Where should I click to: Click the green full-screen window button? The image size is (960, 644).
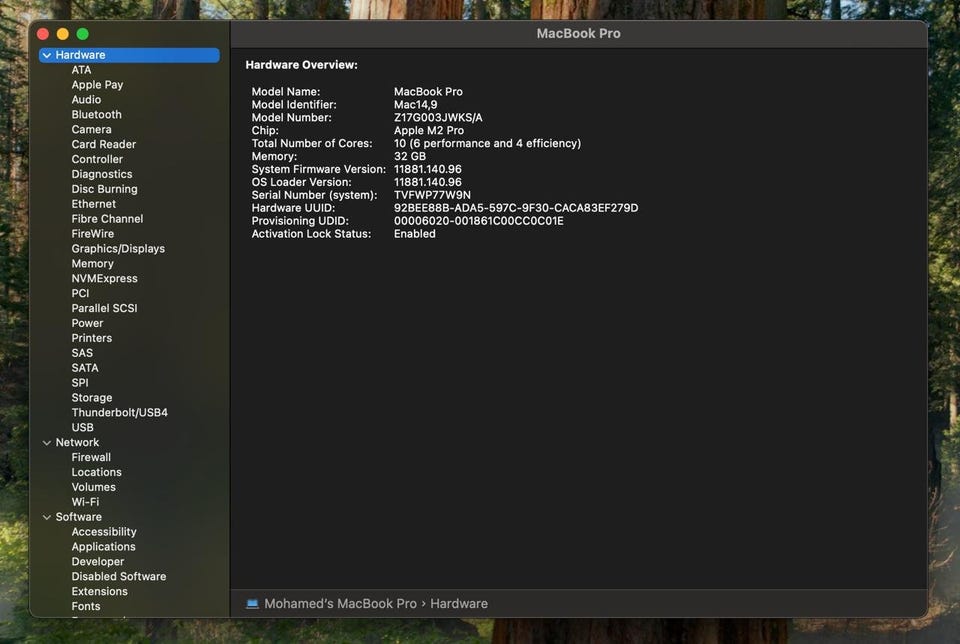click(83, 34)
